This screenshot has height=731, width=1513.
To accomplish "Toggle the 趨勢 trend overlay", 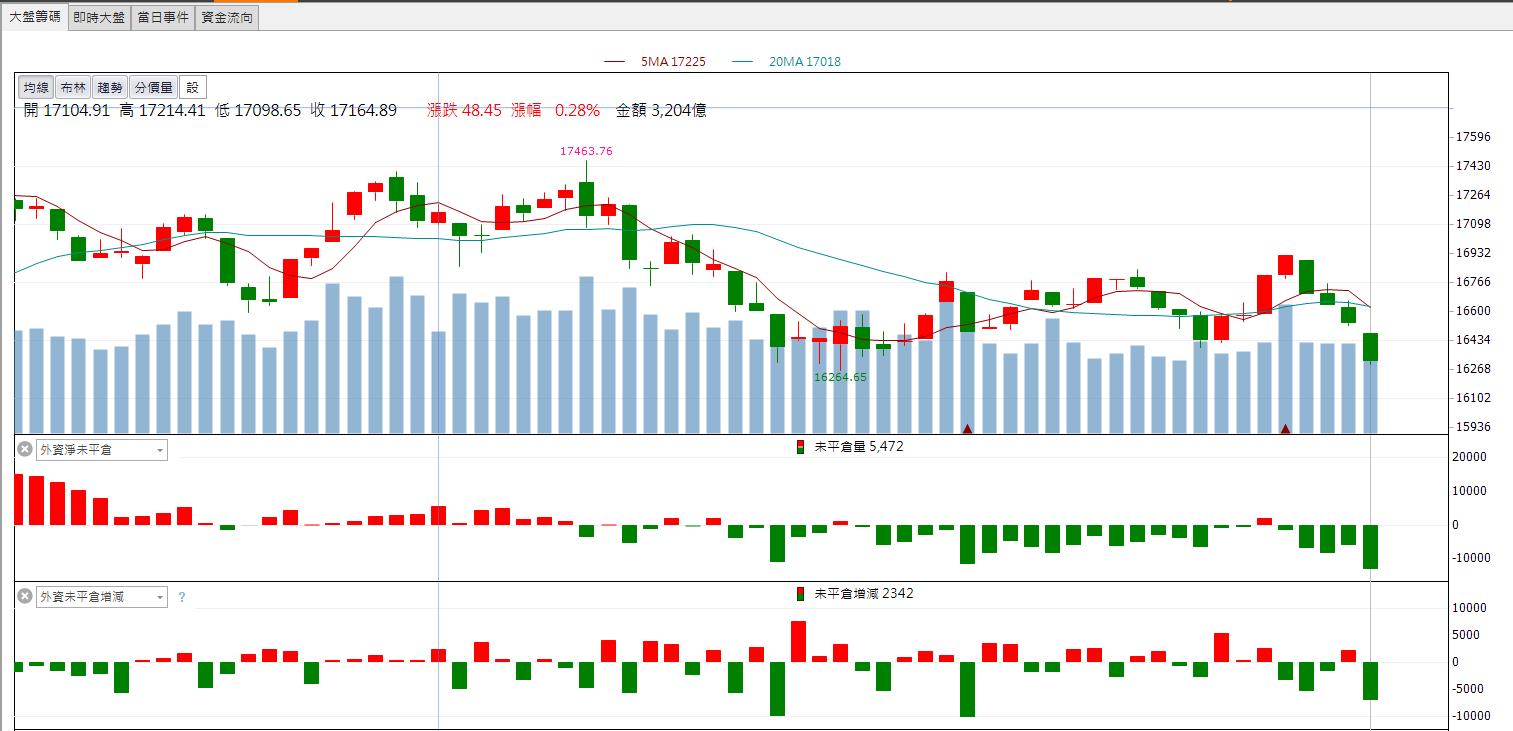I will (110, 88).
